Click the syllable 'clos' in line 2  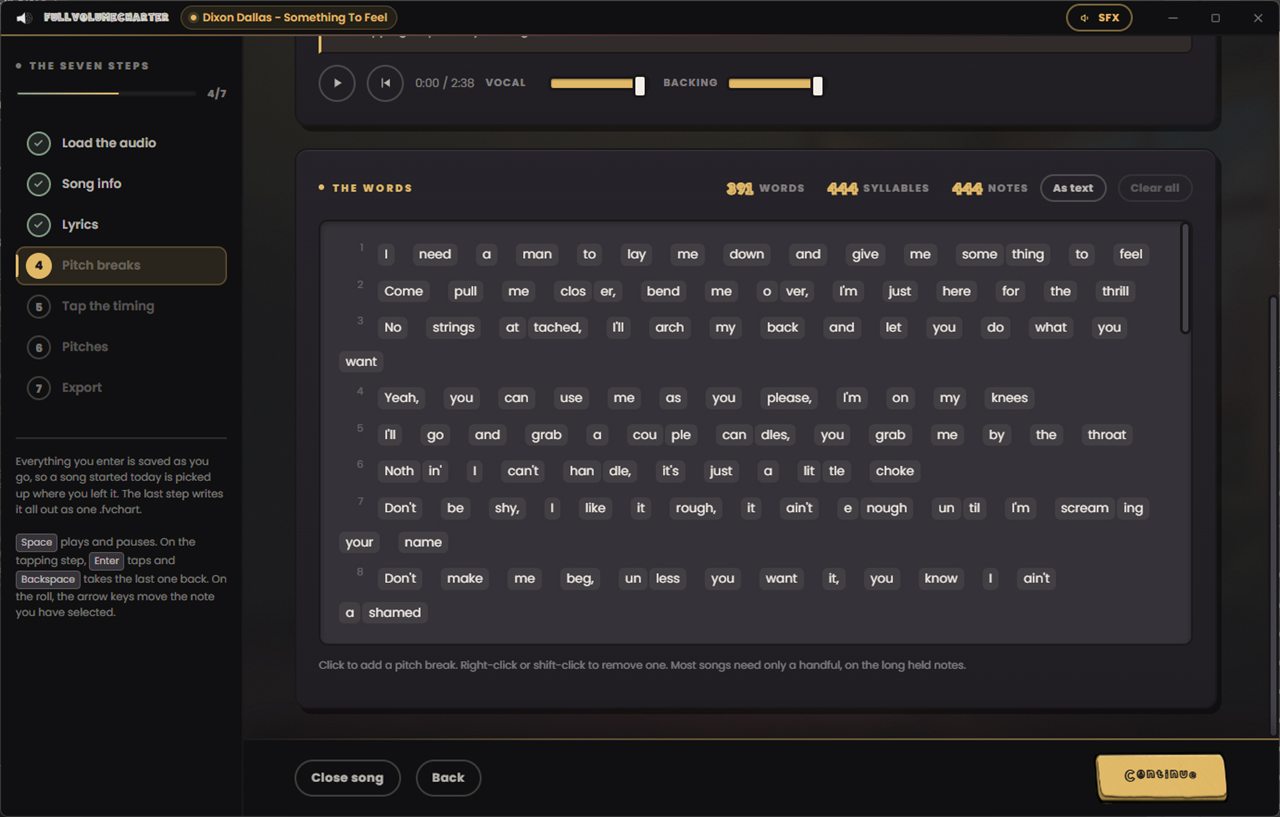point(573,291)
